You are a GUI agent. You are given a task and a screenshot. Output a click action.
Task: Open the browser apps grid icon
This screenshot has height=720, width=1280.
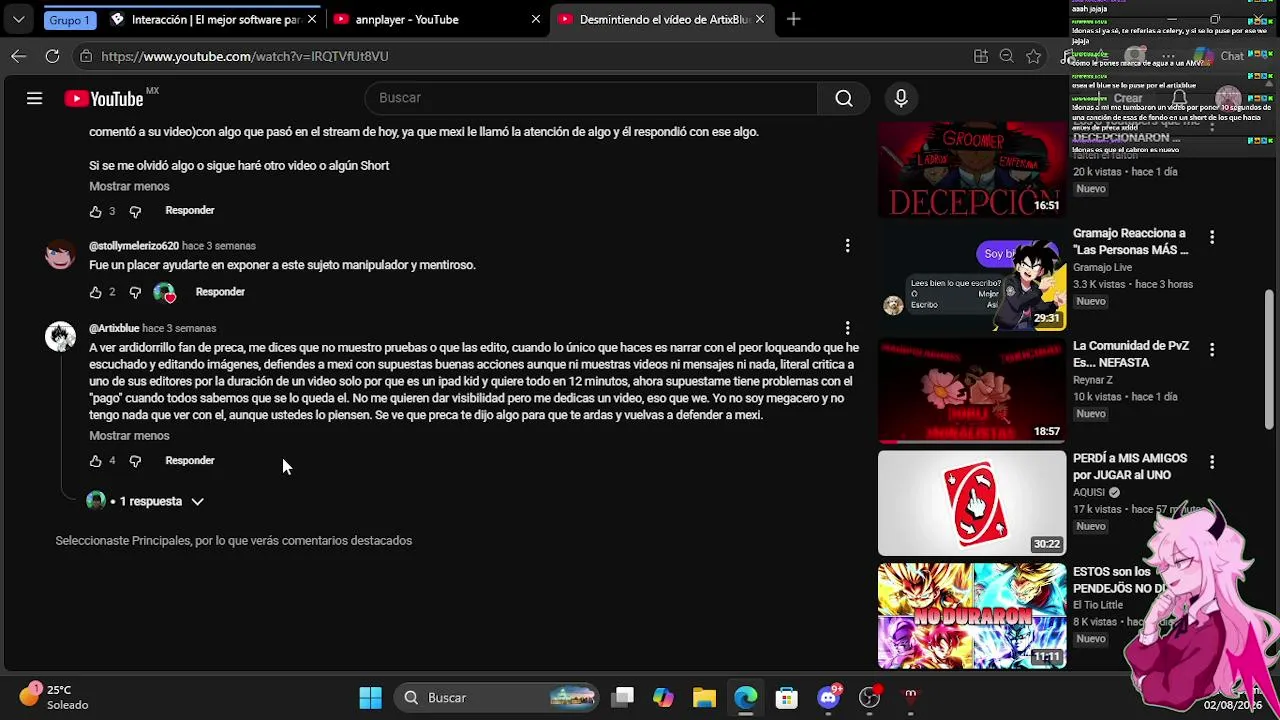pos(981,56)
